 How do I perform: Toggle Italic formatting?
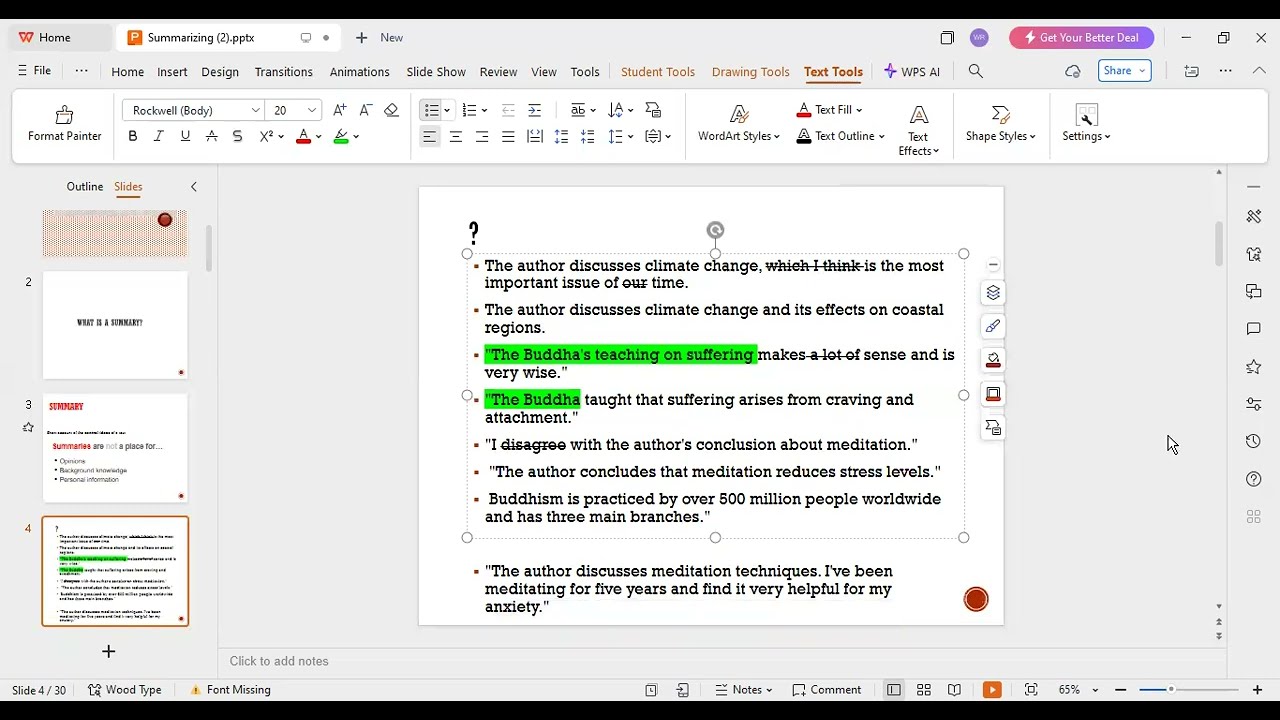tap(158, 136)
